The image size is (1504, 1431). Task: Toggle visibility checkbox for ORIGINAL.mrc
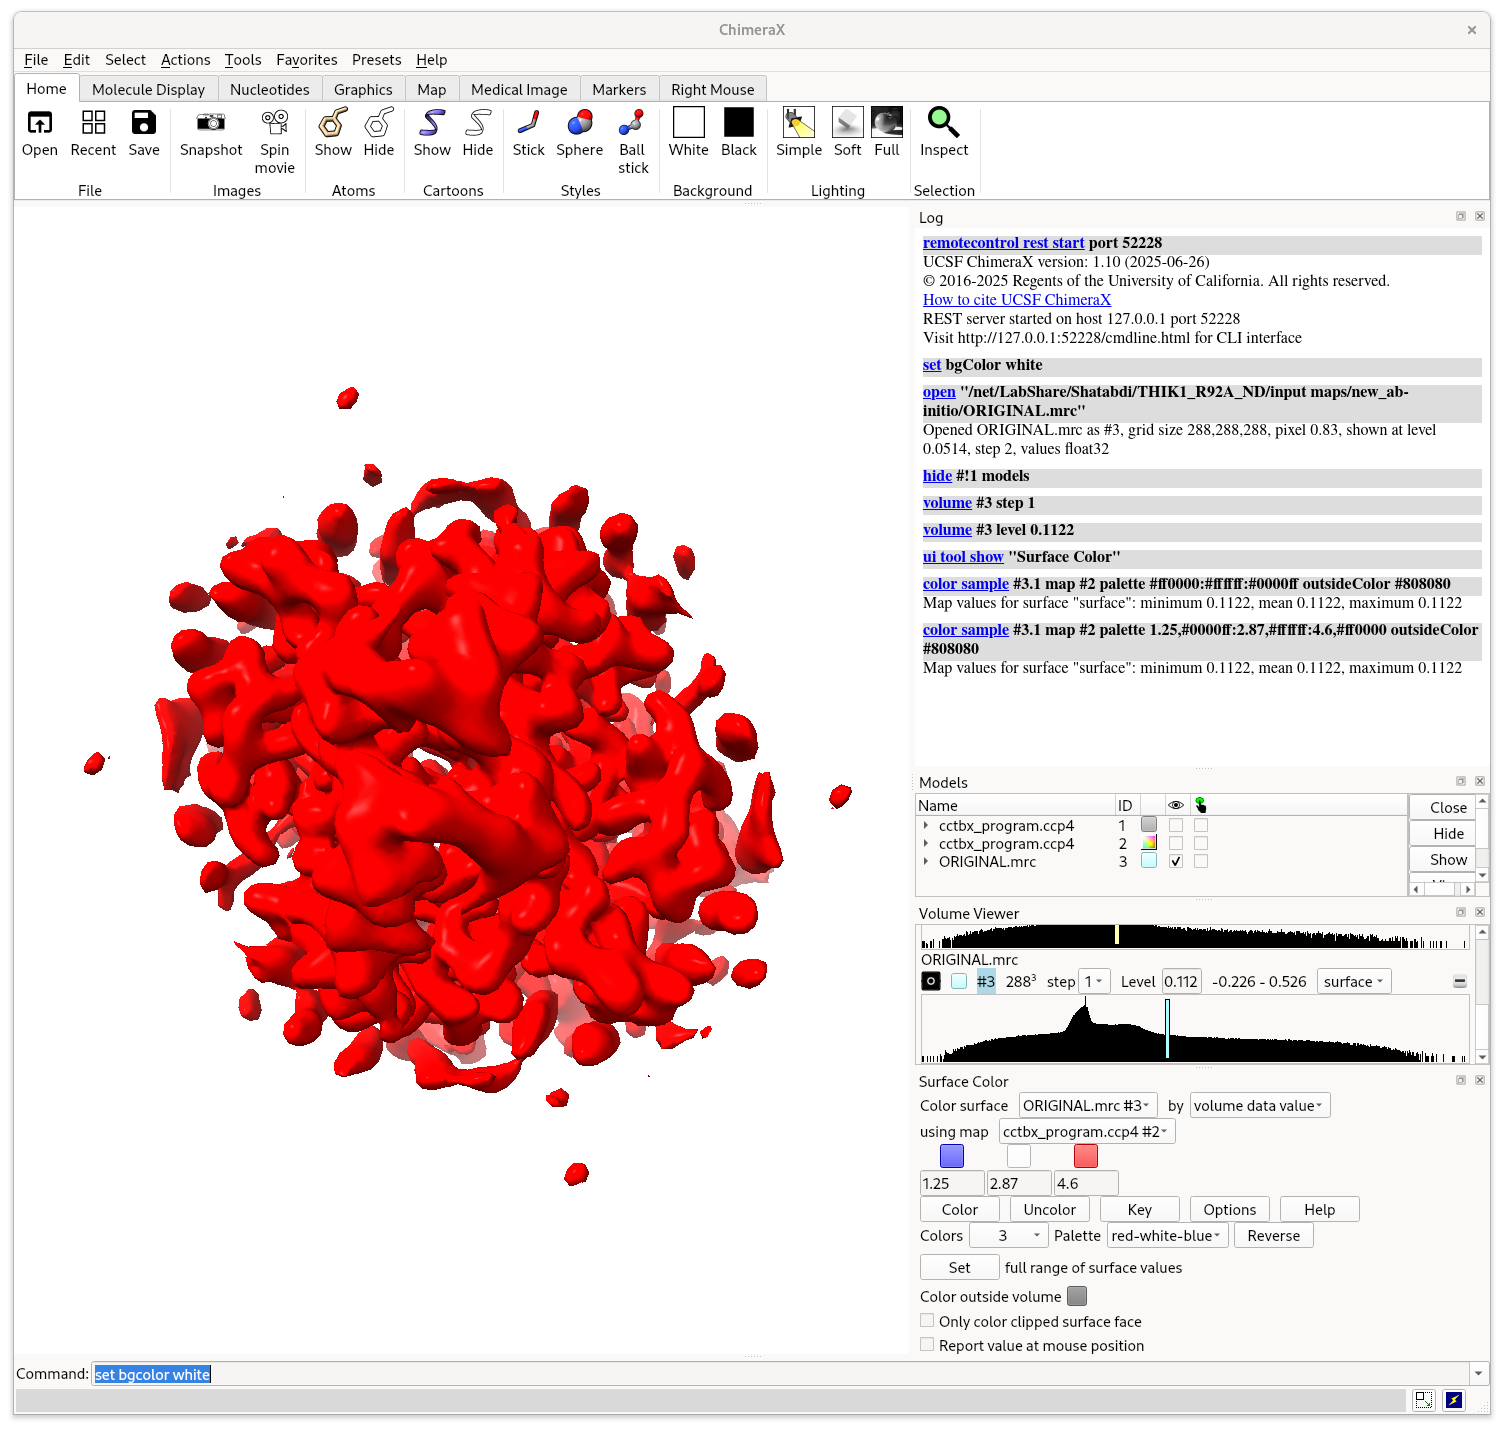click(x=1176, y=861)
